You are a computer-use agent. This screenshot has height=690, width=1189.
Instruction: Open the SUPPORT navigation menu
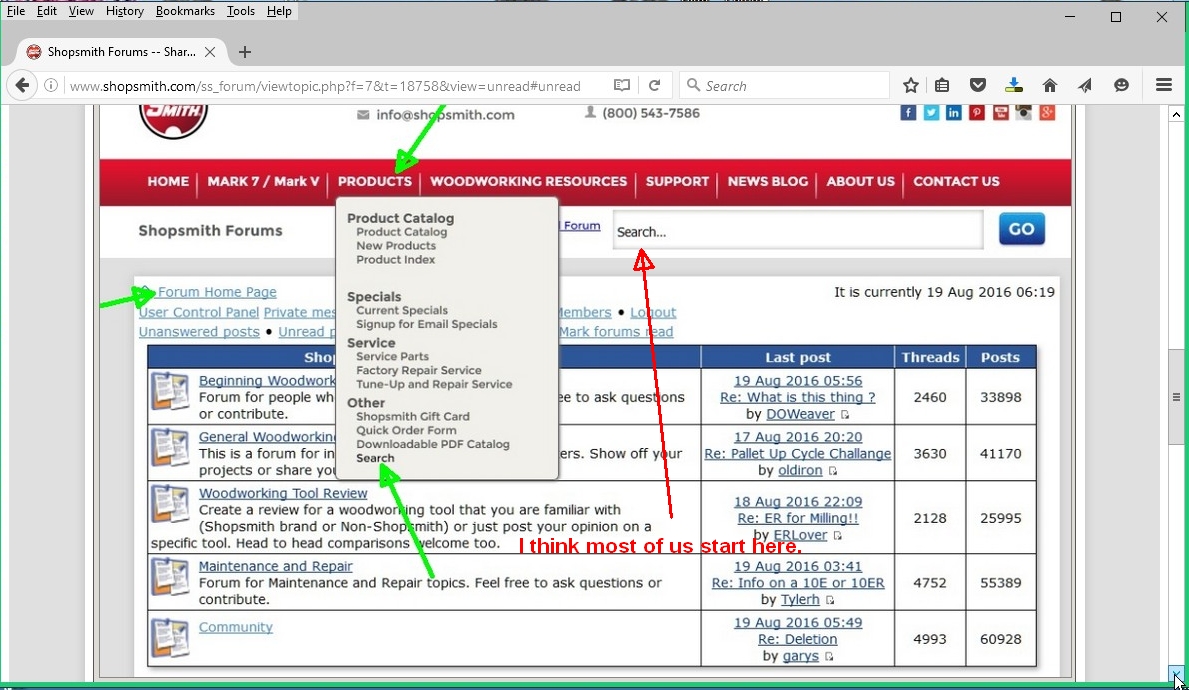point(677,181)
